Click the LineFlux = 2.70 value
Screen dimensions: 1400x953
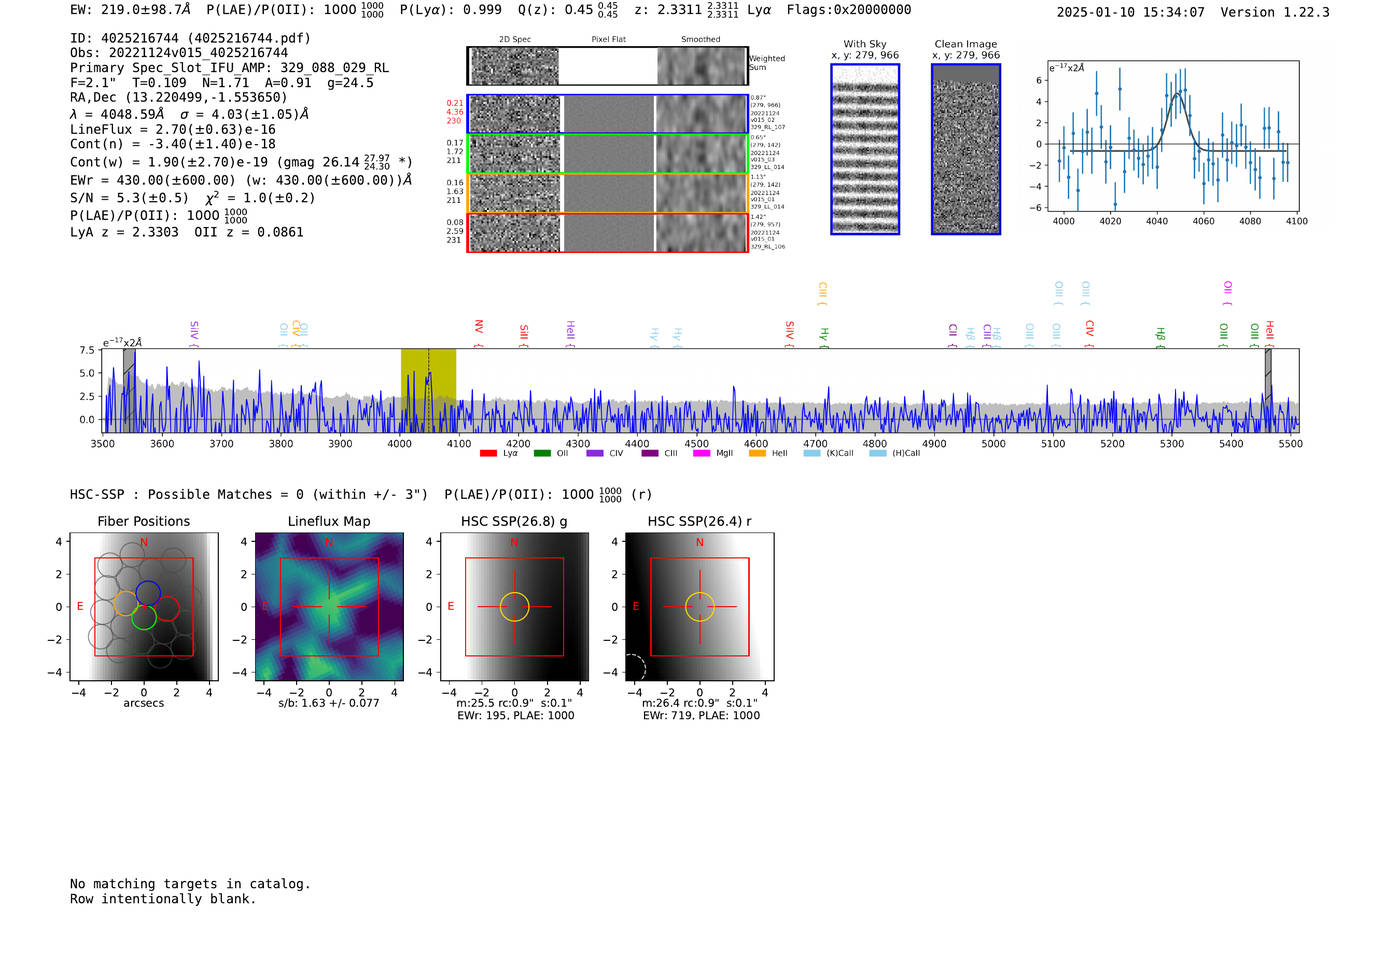point(173,129)
